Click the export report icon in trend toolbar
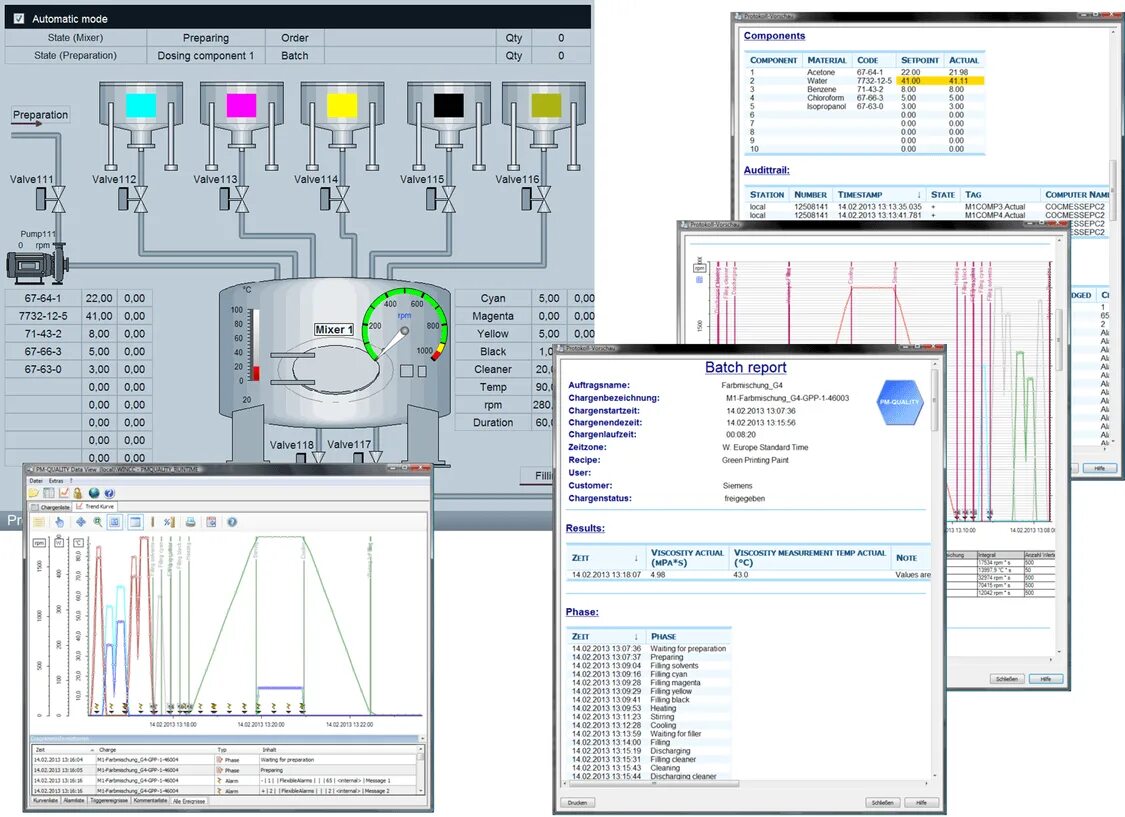The image size is (1125, 817). [211, 522]
